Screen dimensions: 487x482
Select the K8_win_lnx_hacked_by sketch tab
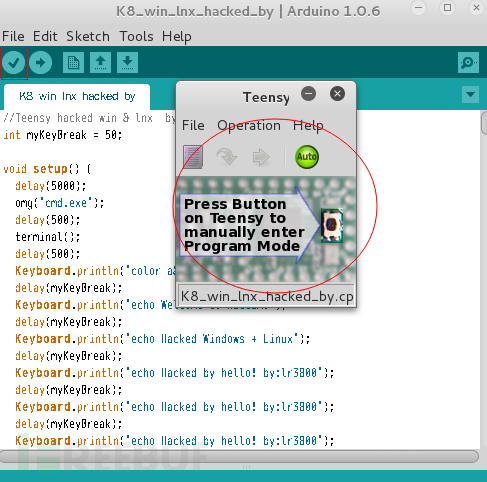77,97
